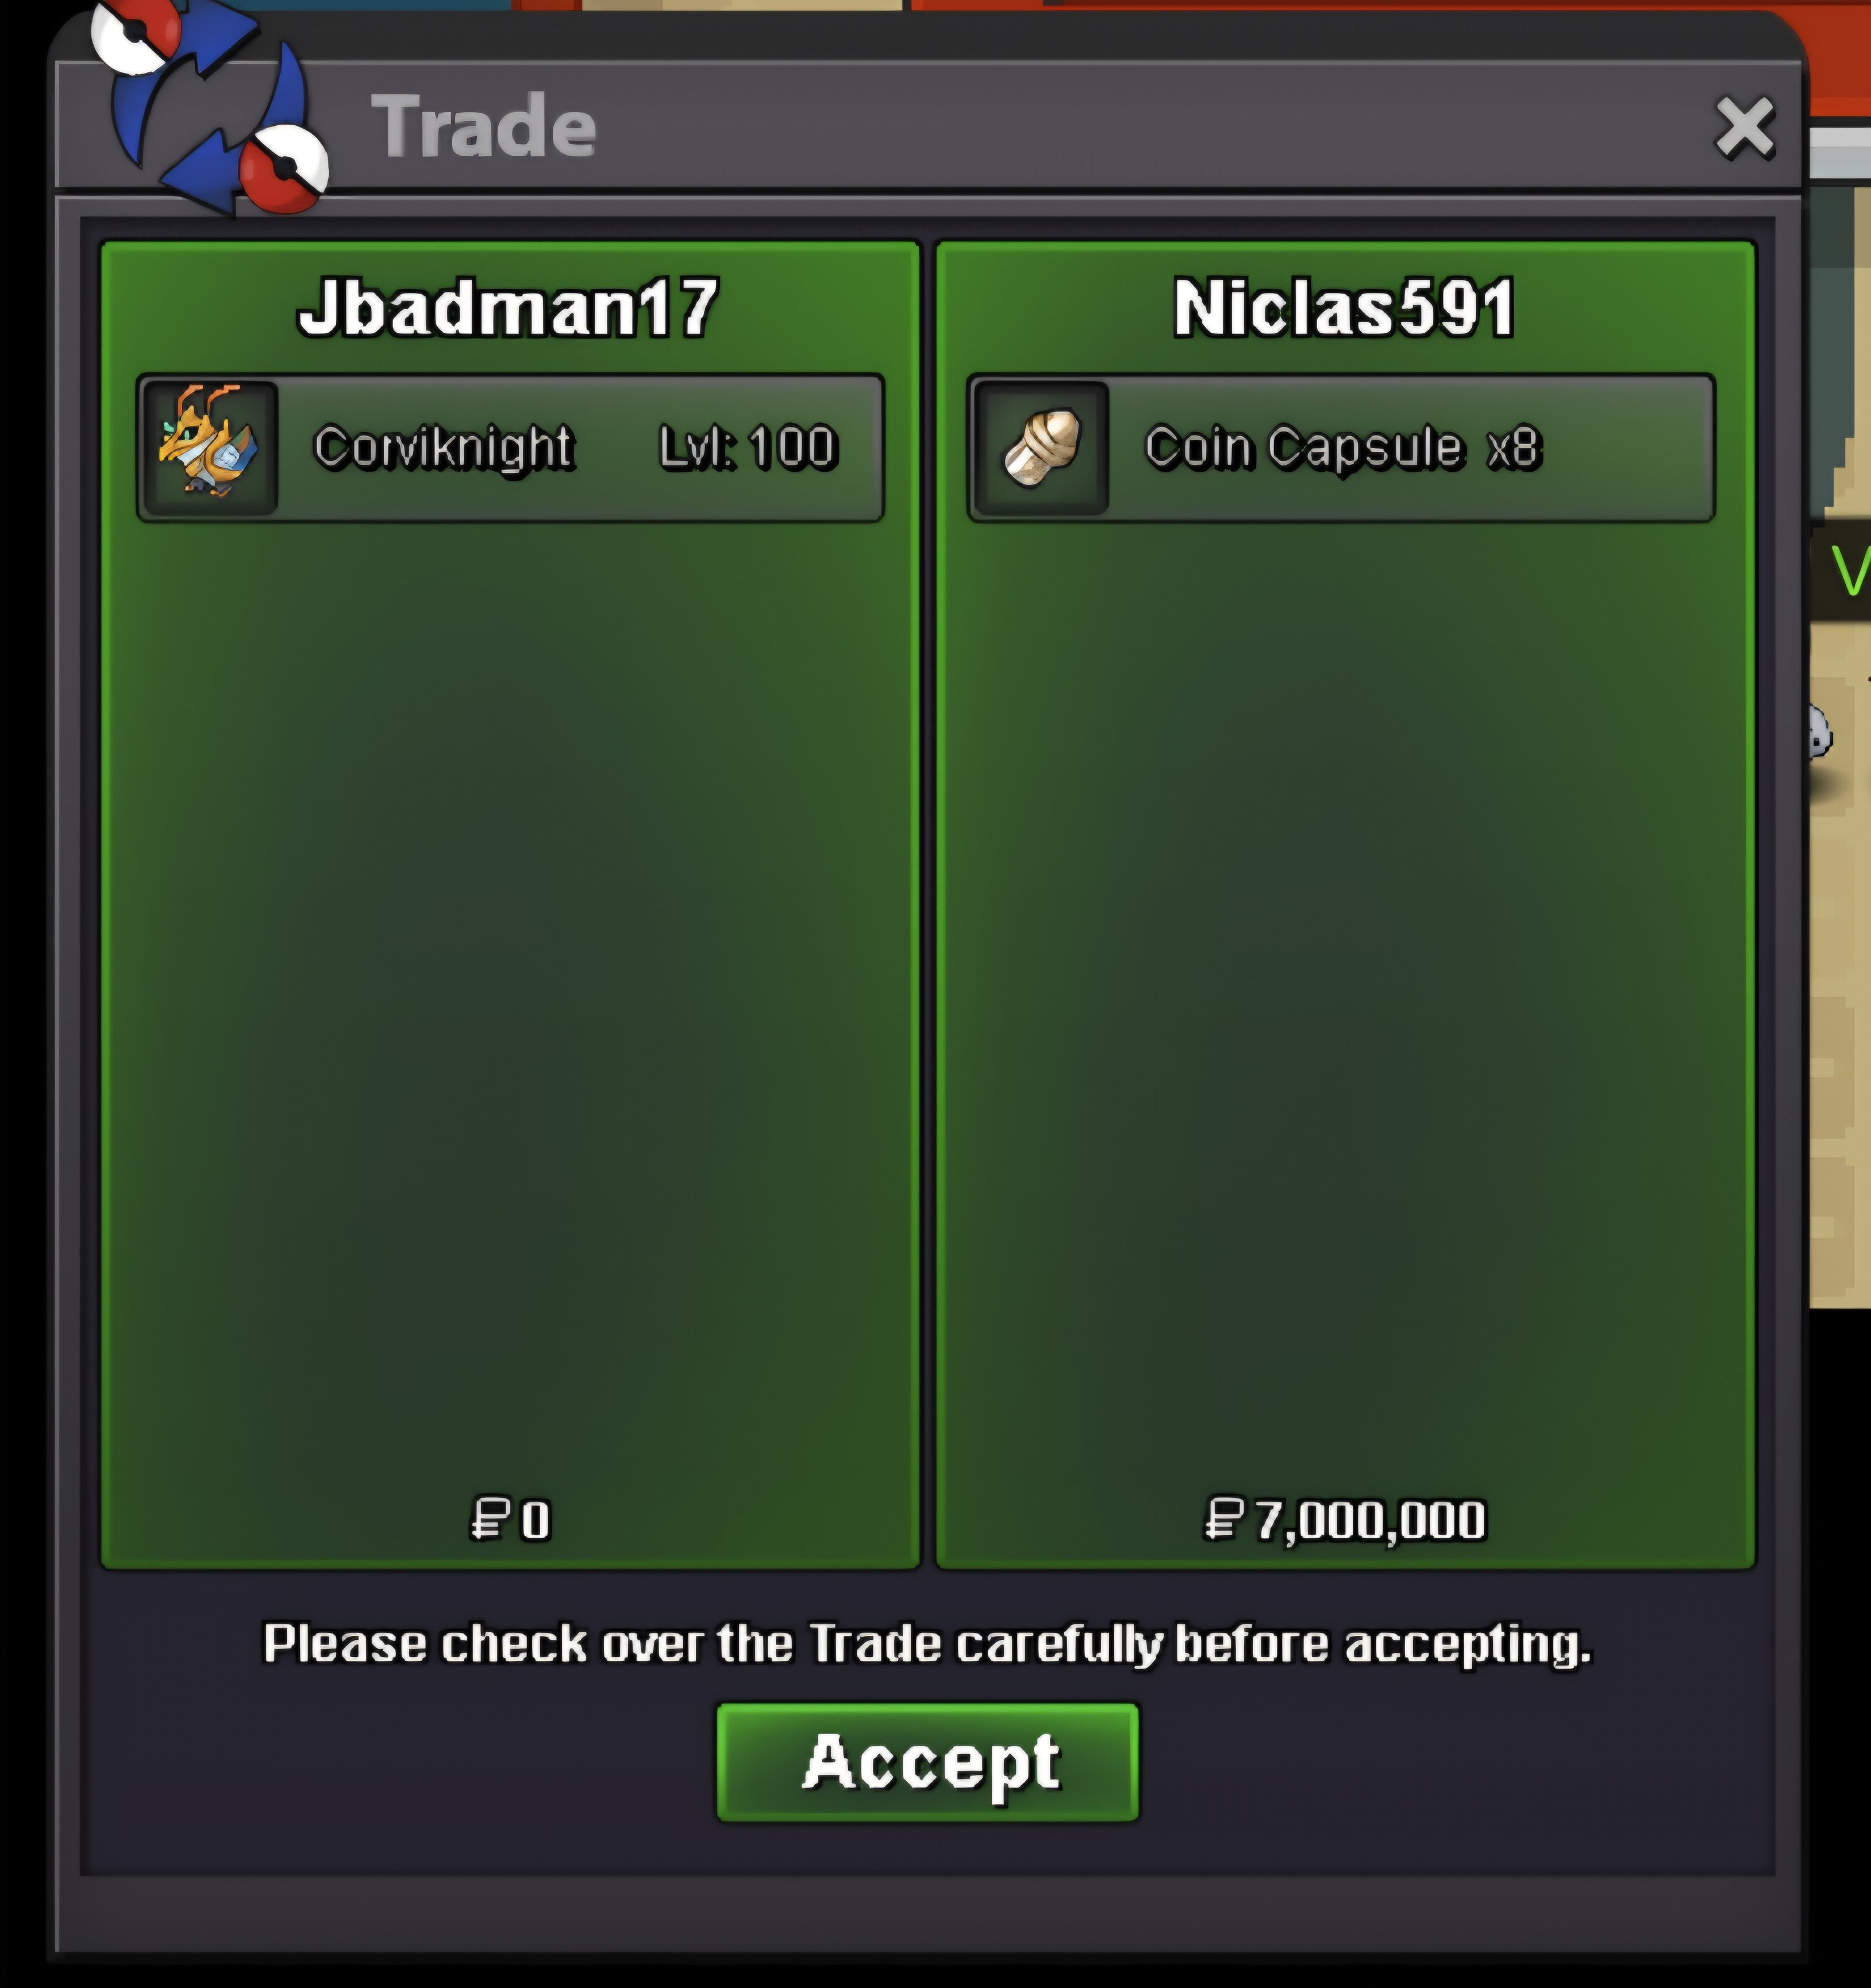
Task: Click Niclas591 player name header
Action: tap(1344, 307)
